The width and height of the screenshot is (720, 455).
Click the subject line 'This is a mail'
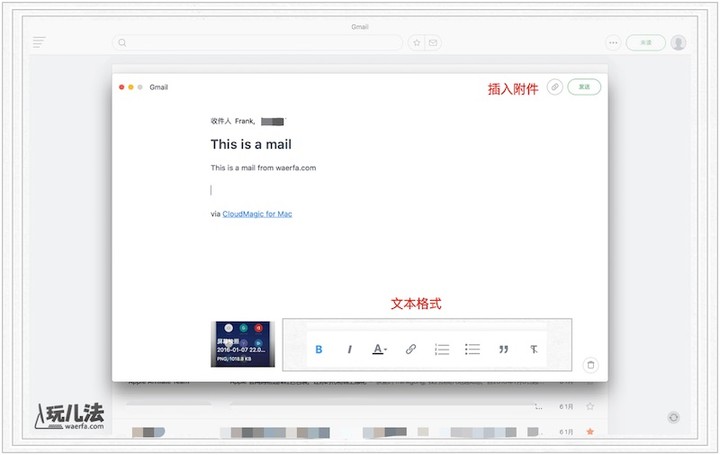click(x=251, y=144)
